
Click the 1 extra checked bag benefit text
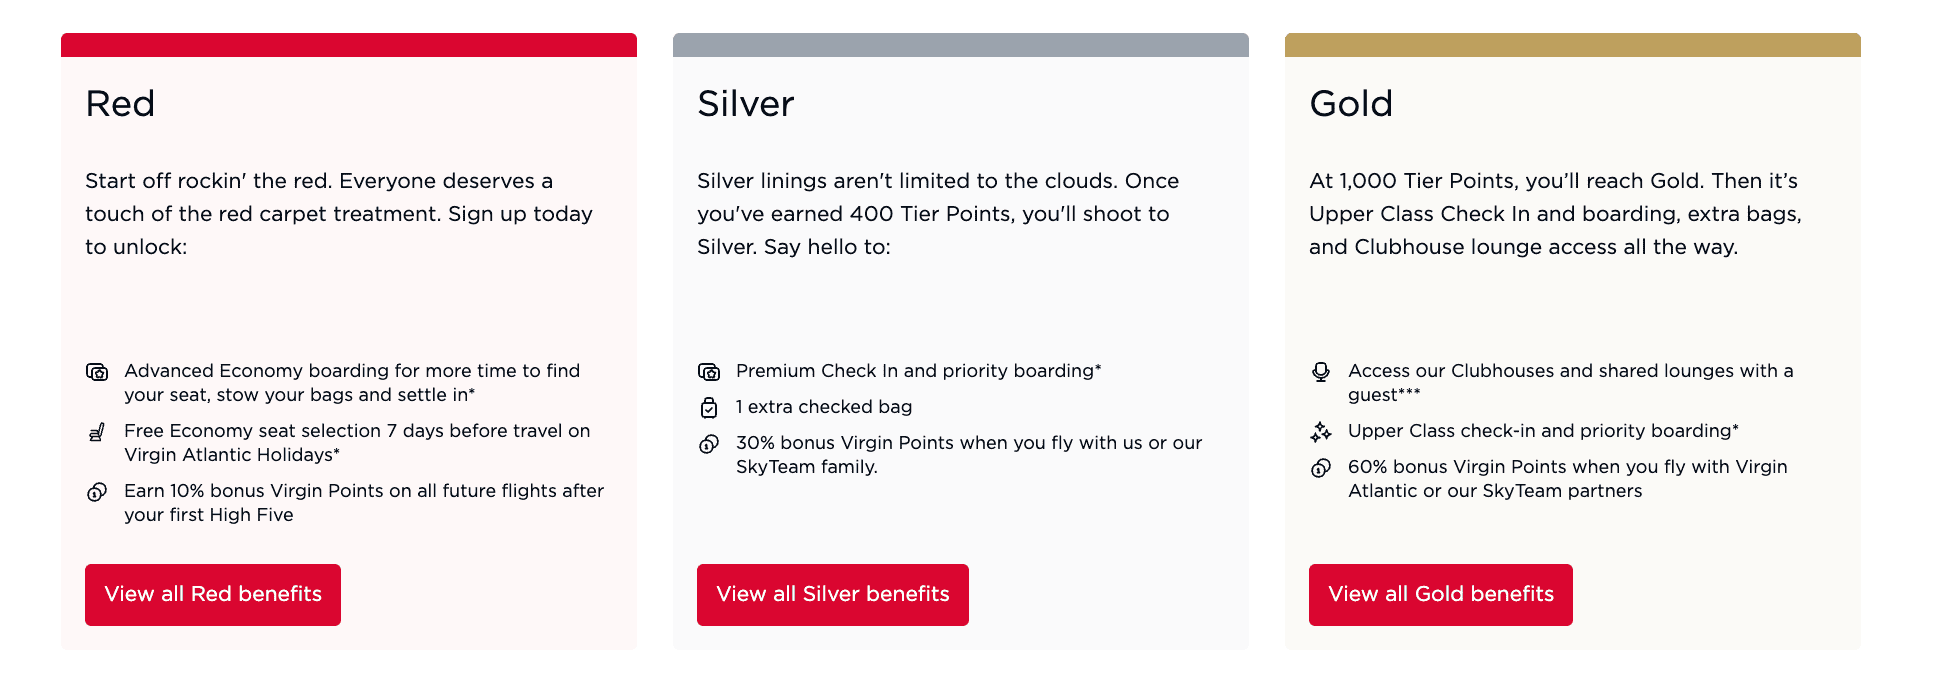pos(823,407)
